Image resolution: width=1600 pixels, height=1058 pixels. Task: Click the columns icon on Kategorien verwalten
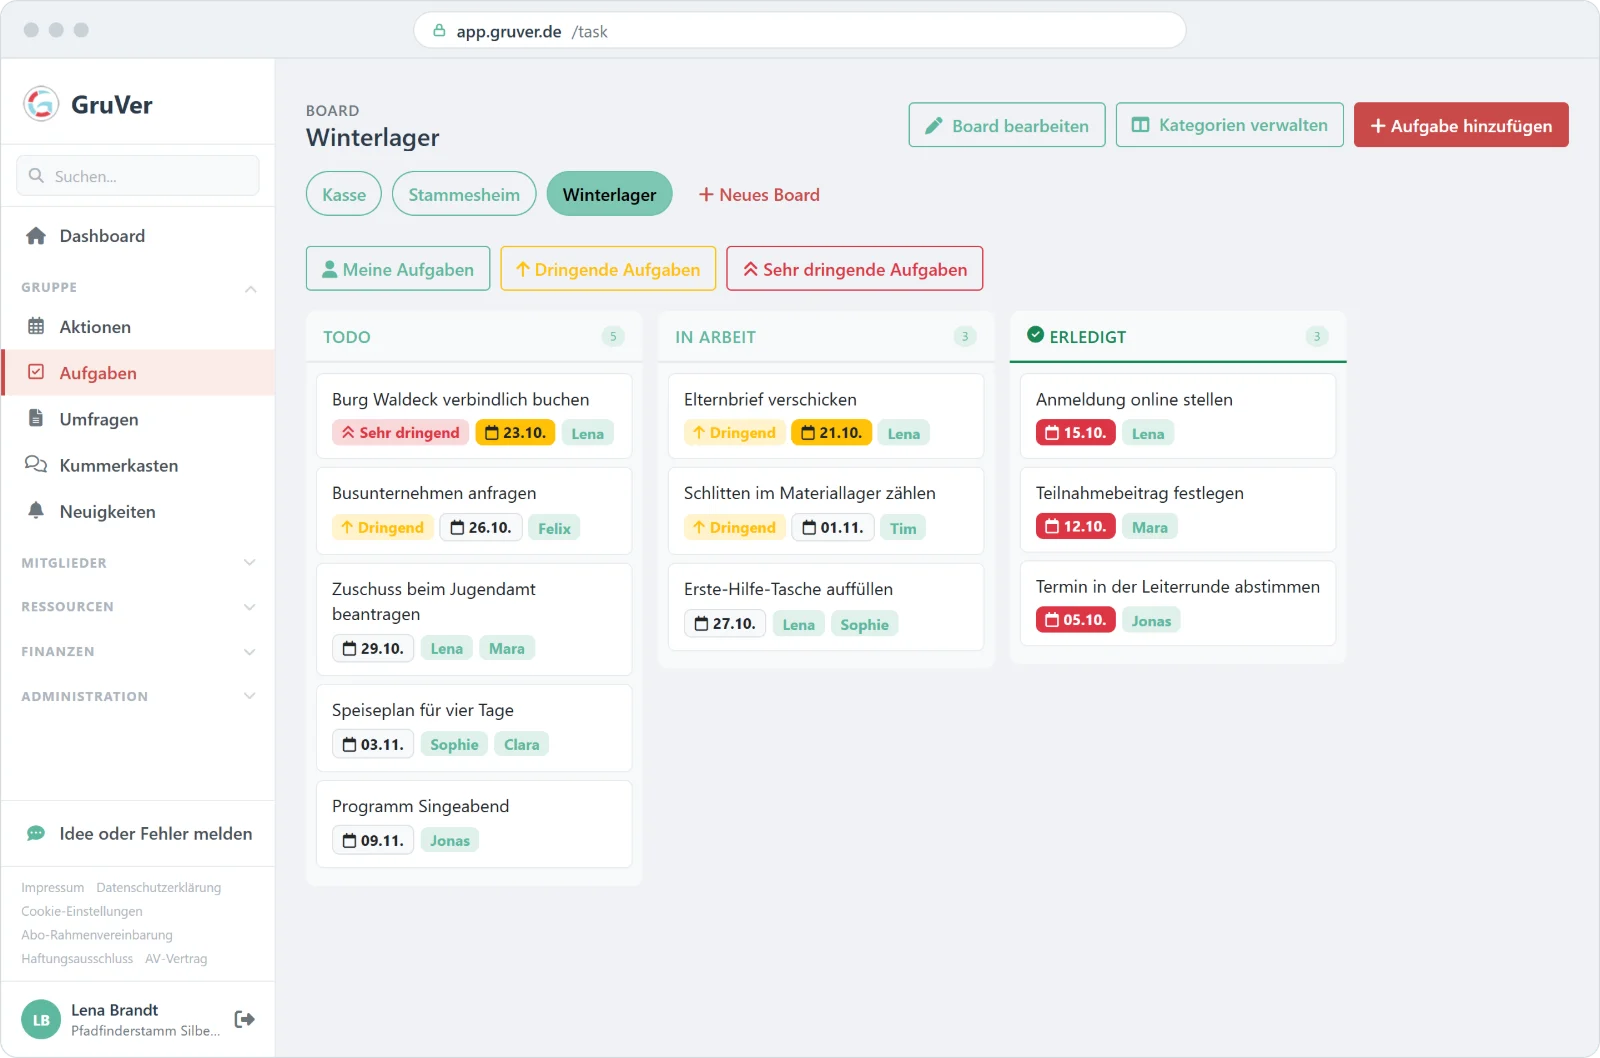coord(1140,125)
